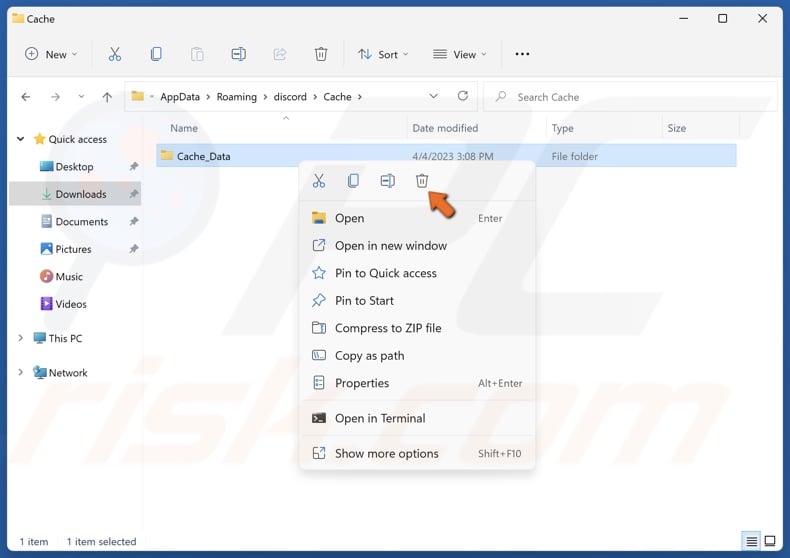Image resolution: width=790 pixels, height=558 pixels.
Task: Open Videos in the navigation pane
Action: coord(63,304)
